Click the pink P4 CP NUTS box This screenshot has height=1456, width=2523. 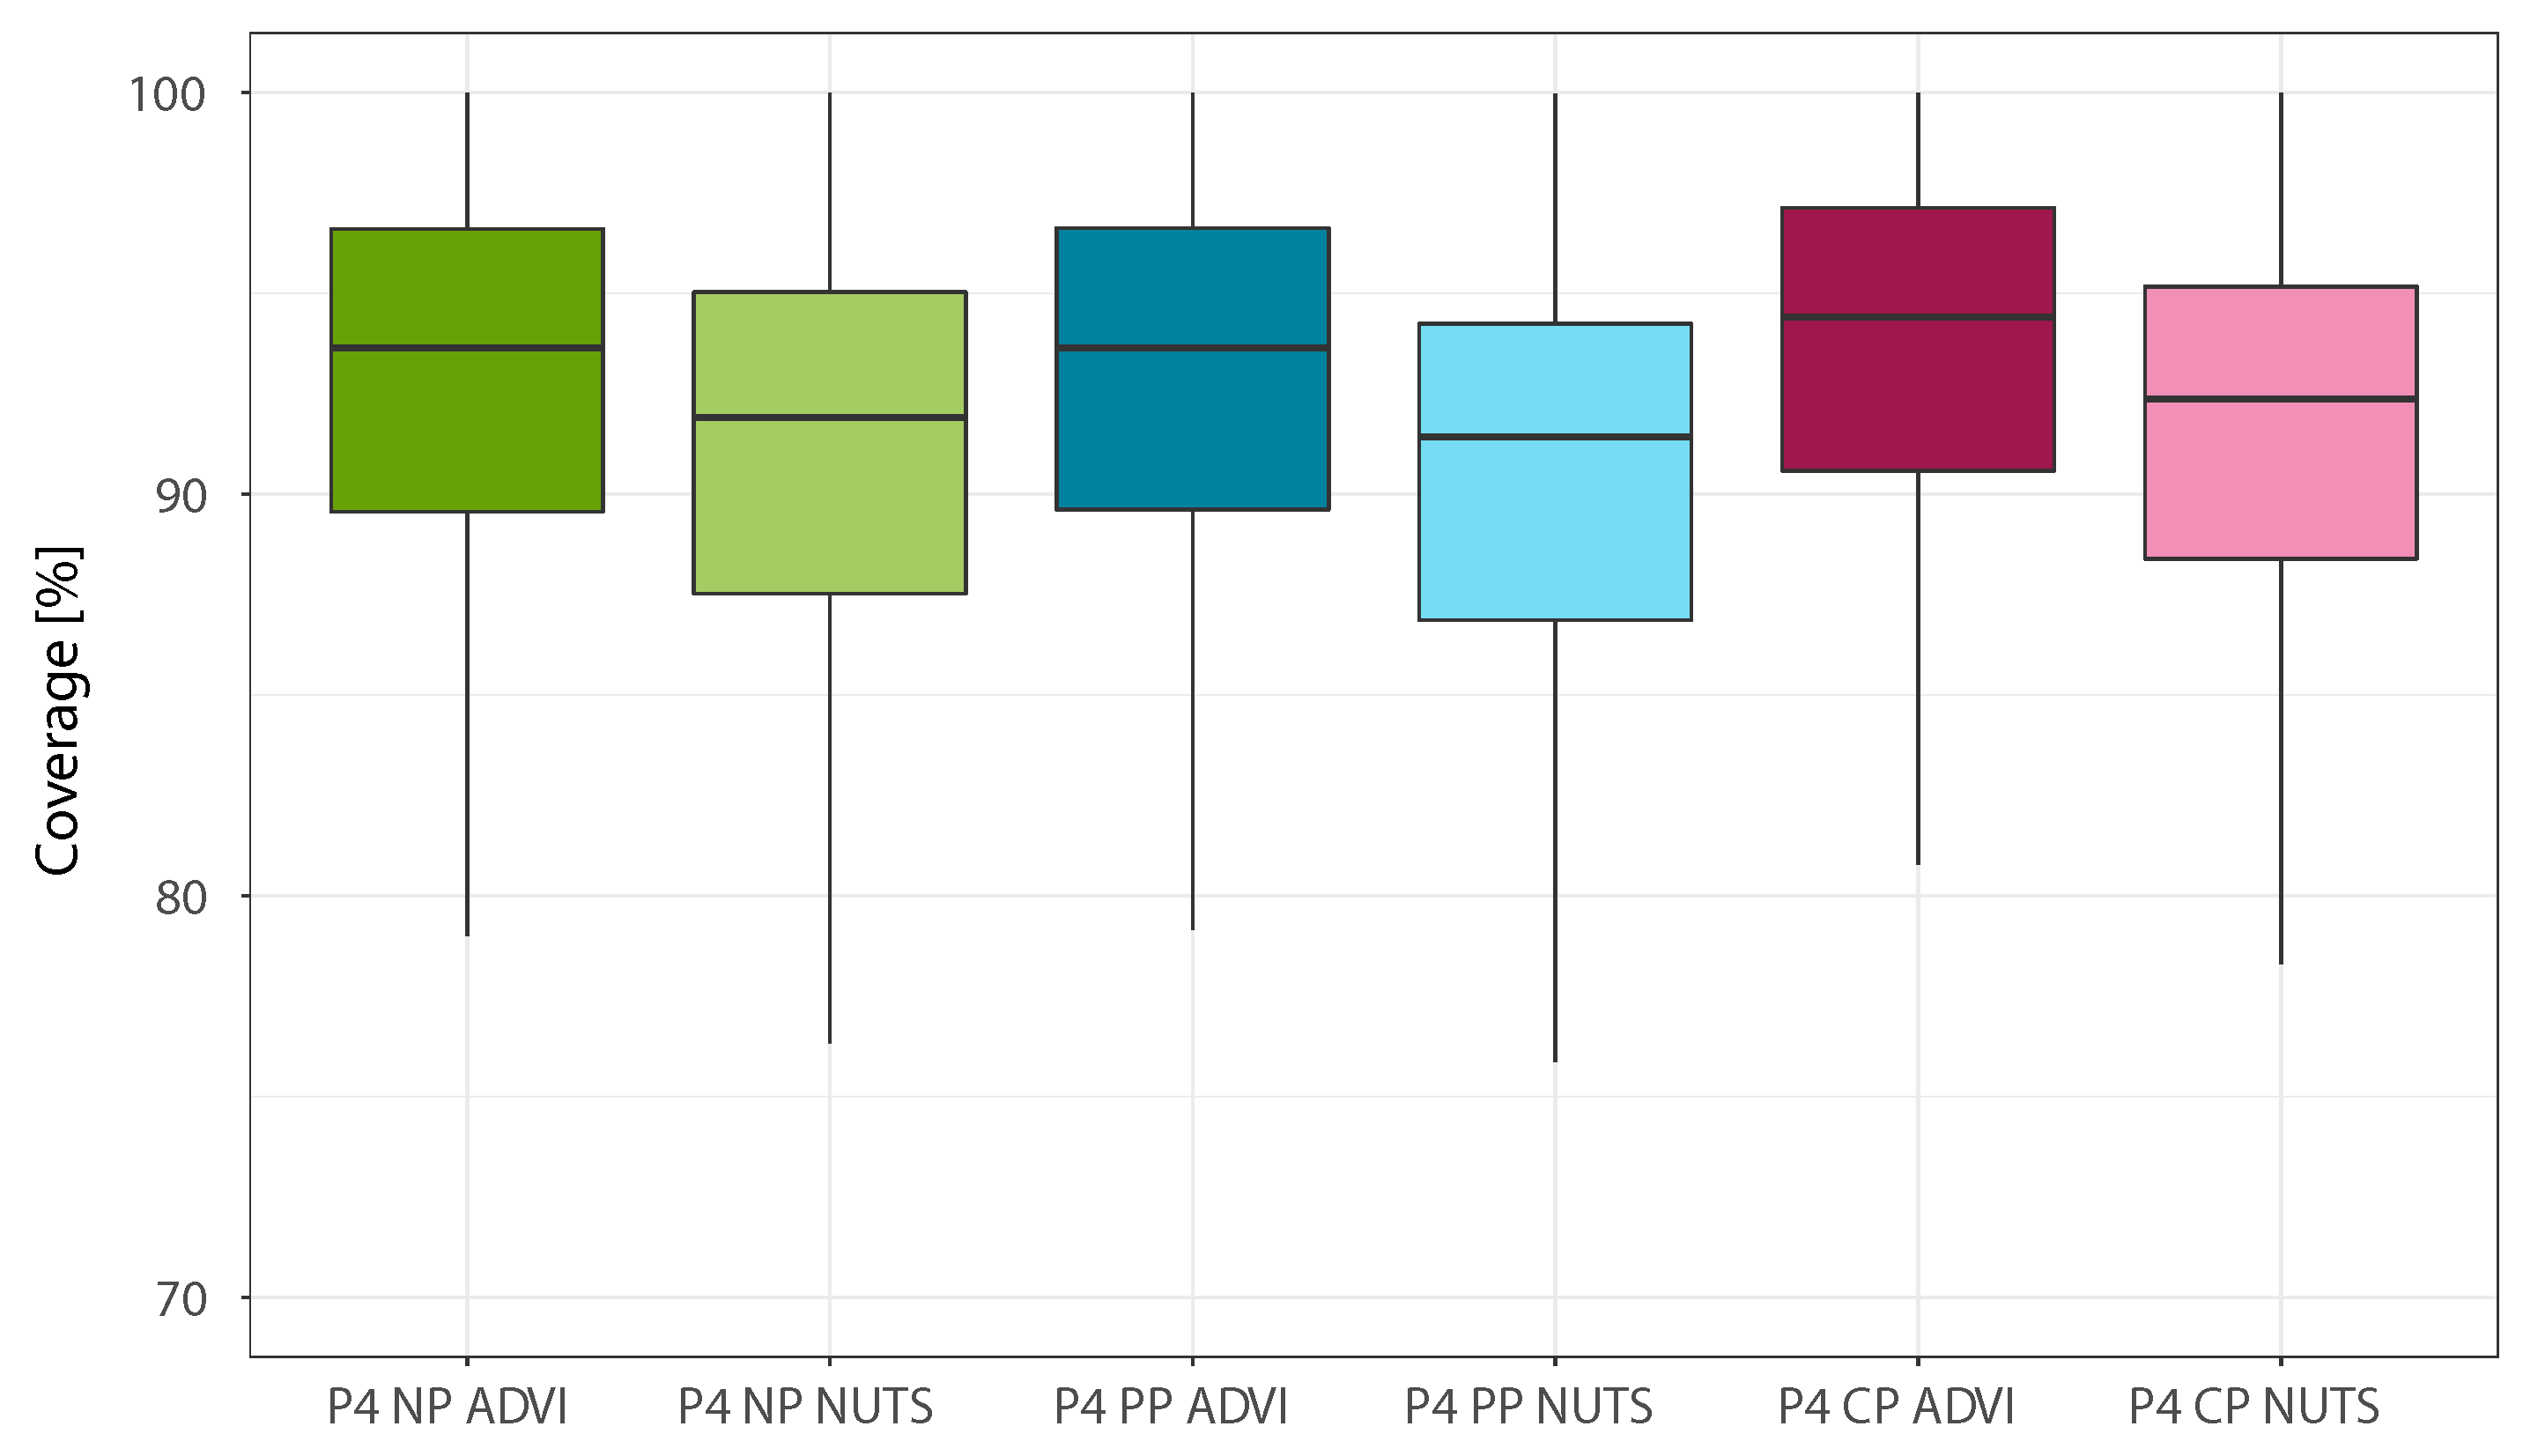tap(2280, 480)
